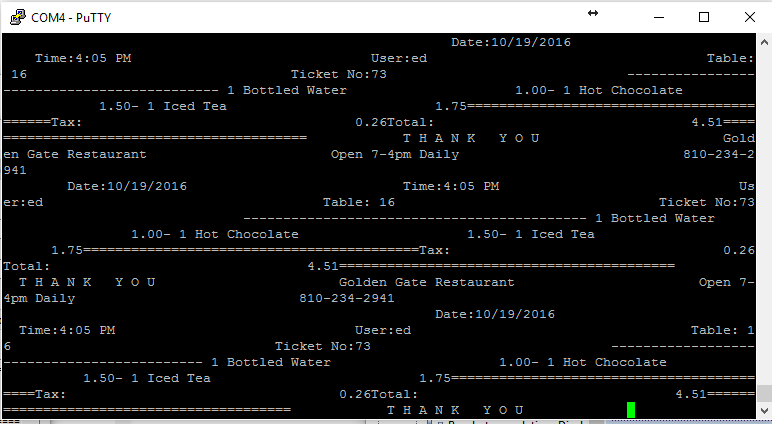The height and width of the screenshot is (424, 772).
Task: Maximize the PuTTY window
Action: (x=704, y=17)
